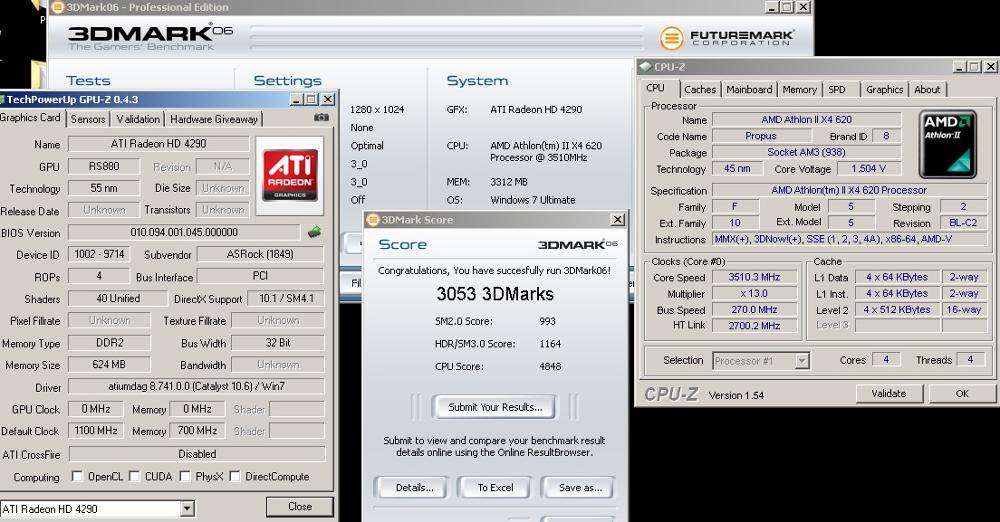Open the Memory tab in CPU-Z
Screen dimensions: 1000x522
coord(799,90)
